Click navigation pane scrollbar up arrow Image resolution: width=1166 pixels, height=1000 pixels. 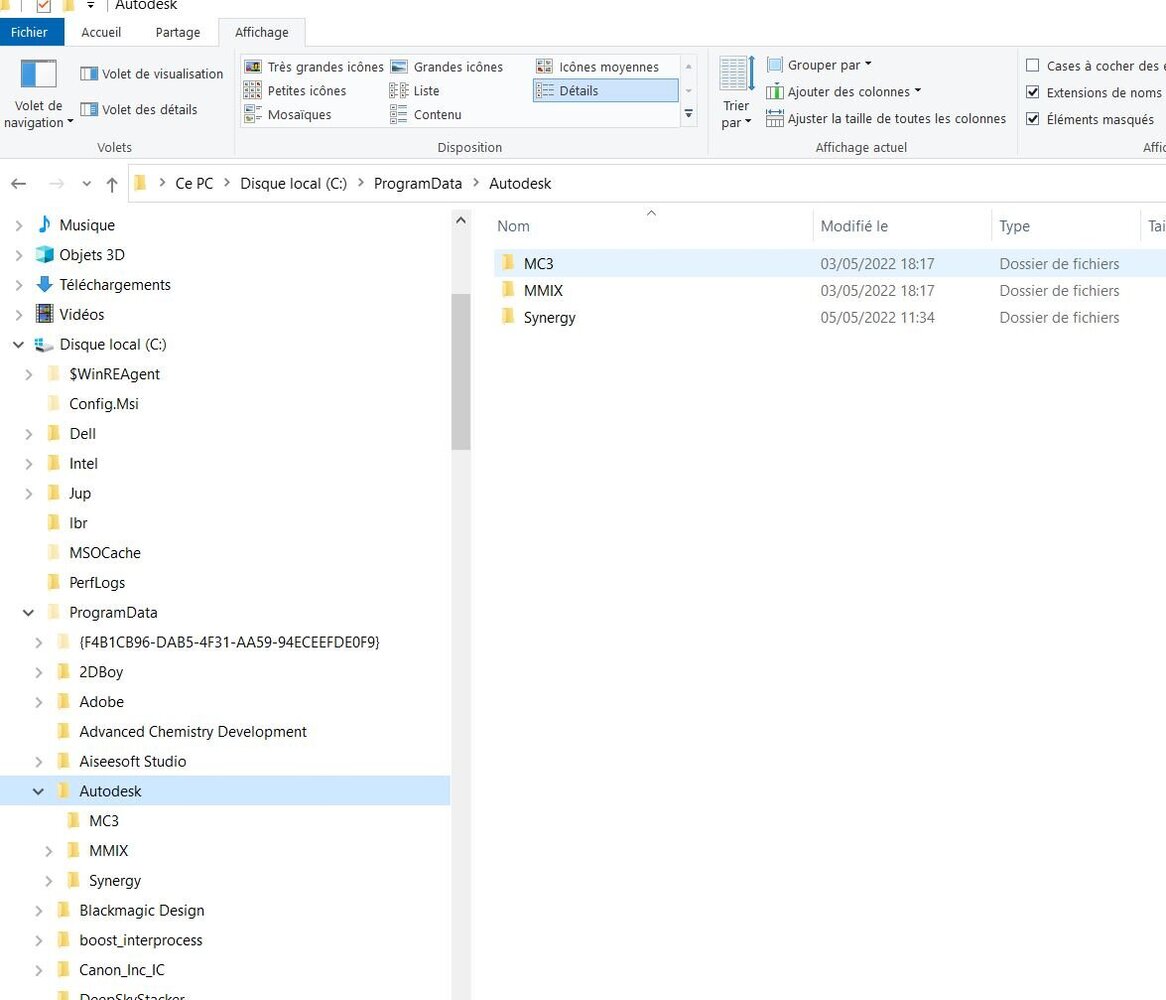[460, 220]
